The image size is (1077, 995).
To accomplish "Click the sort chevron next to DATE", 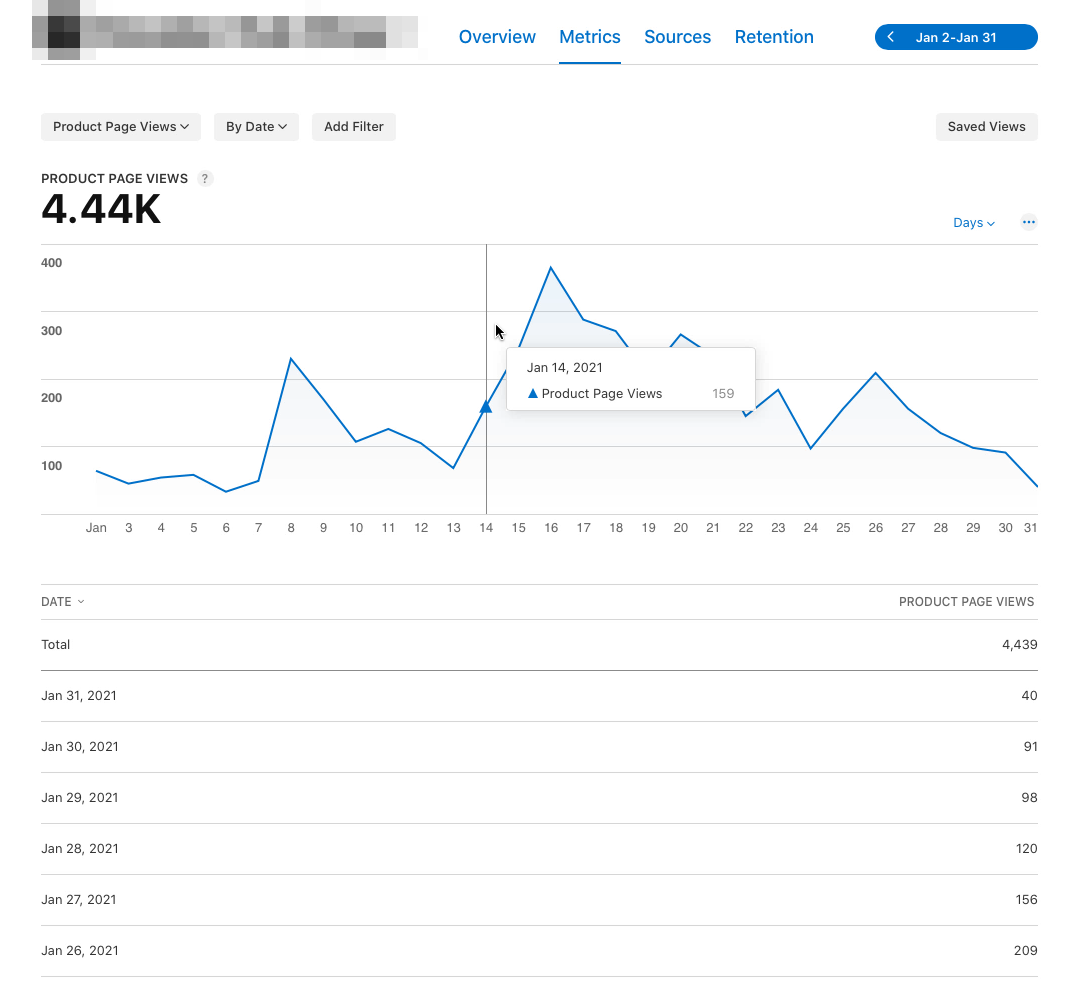I will pos(80,601).
